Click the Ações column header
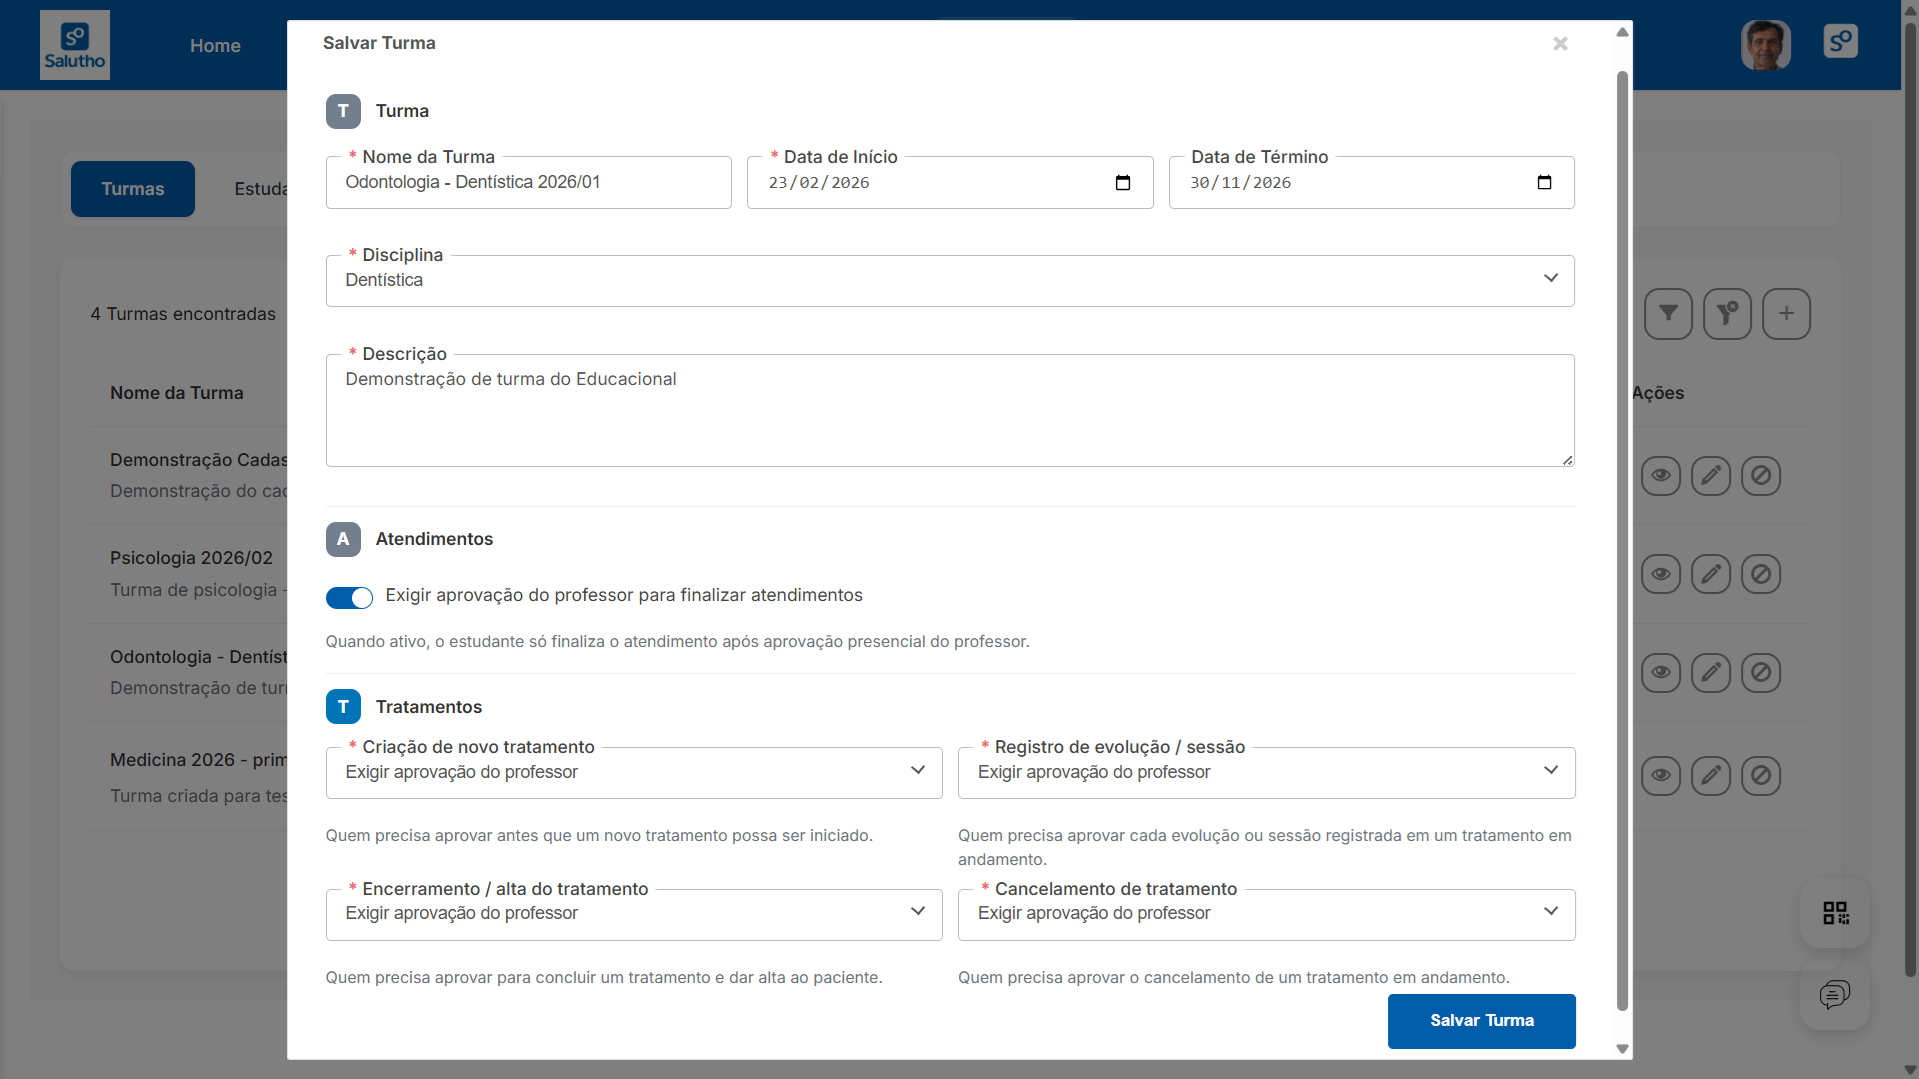 1658,394
